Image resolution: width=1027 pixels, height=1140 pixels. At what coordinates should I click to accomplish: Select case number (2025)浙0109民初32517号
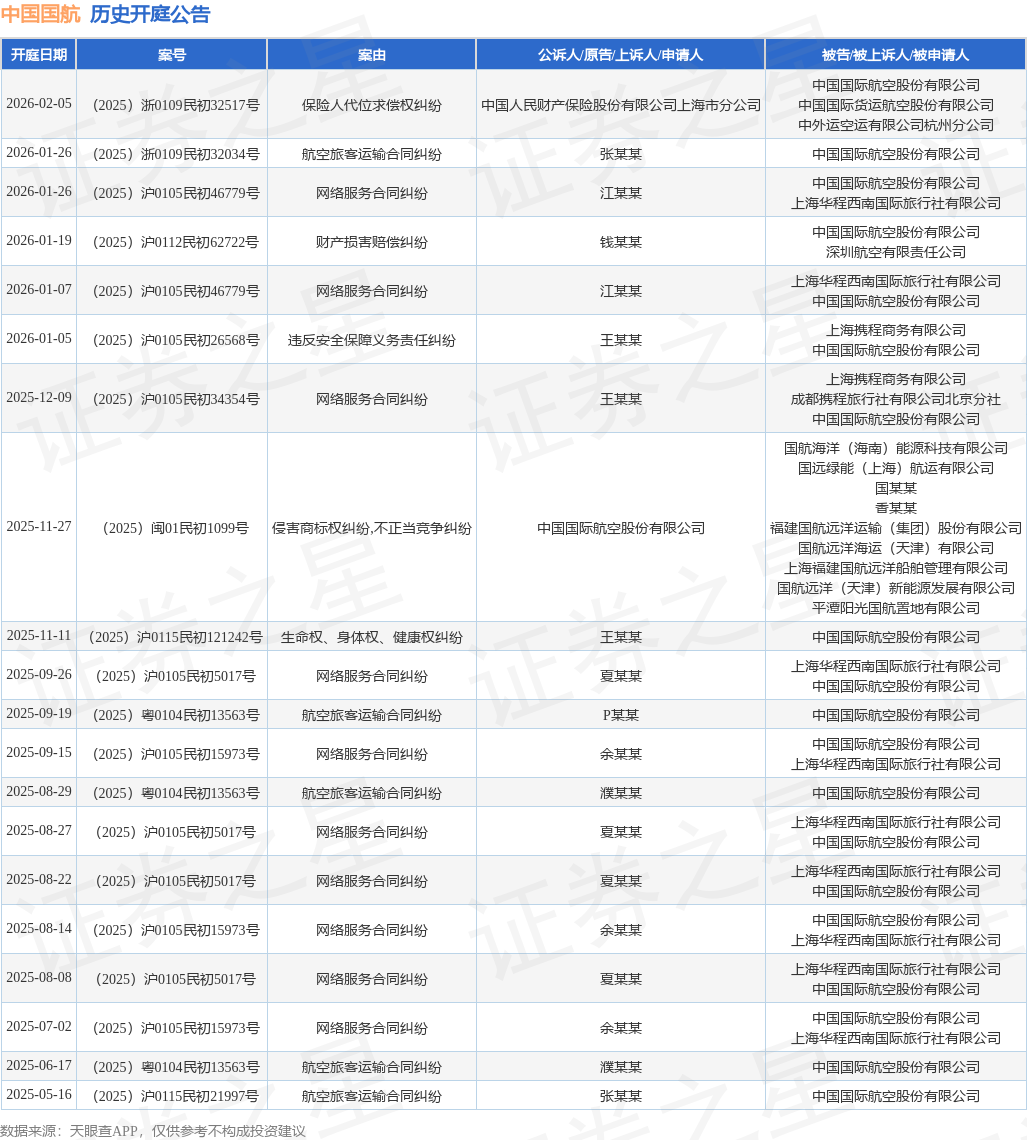pyautogui.click(x=172, y=105)
